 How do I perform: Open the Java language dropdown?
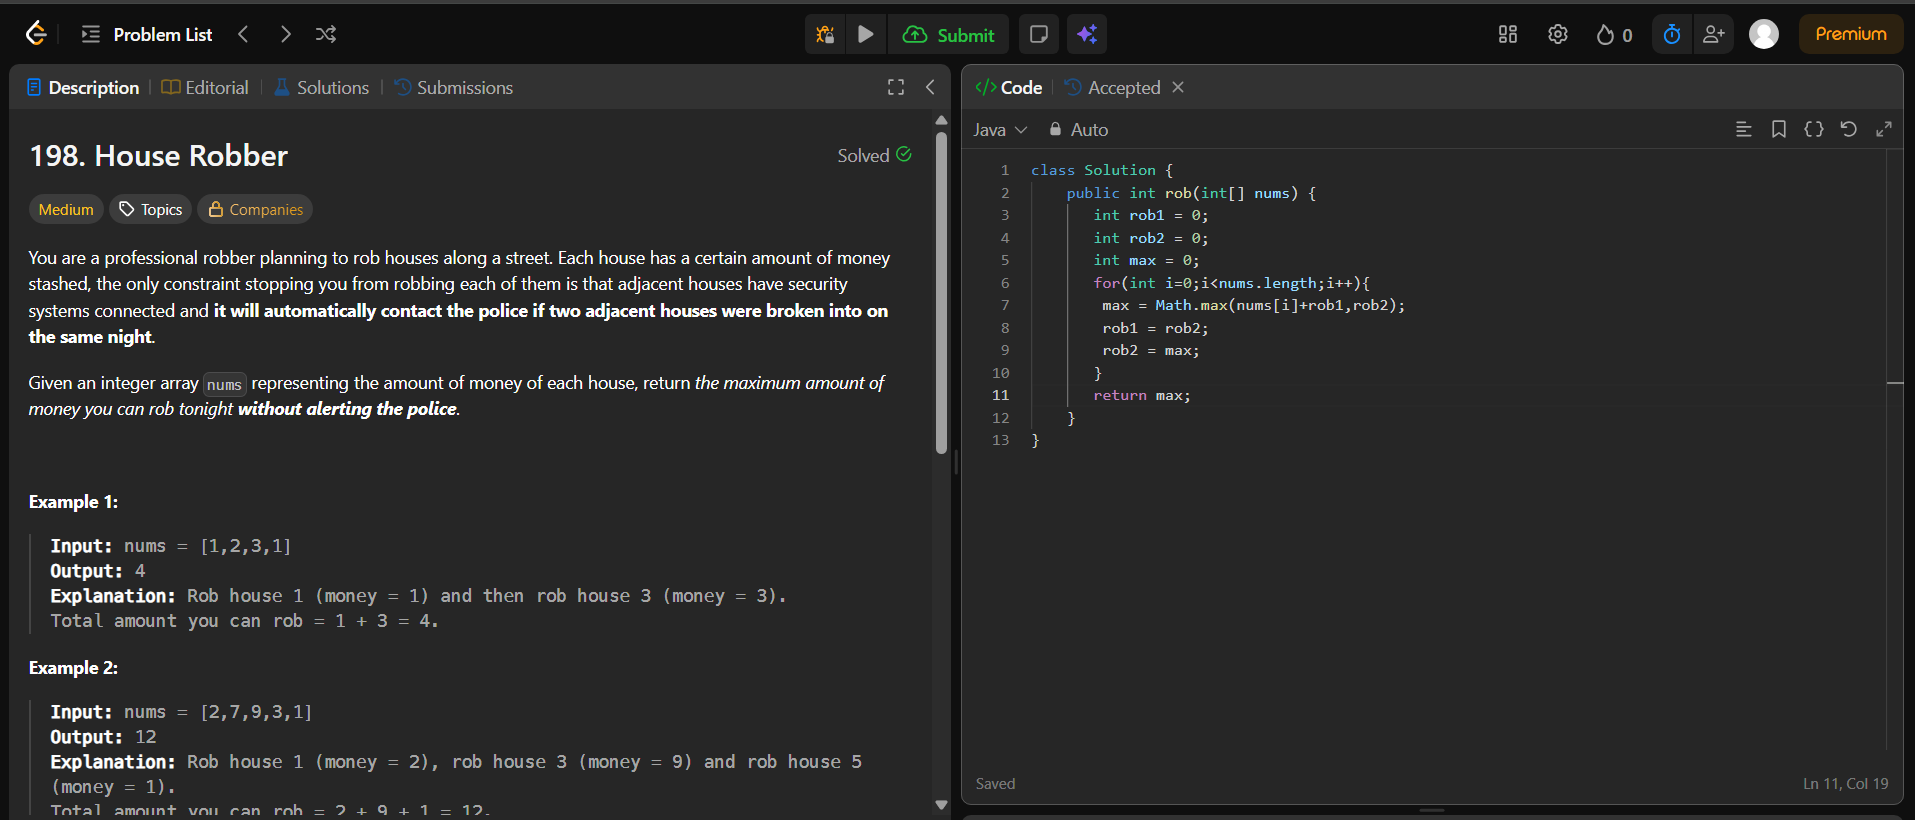pyautogui.click(x=1000, y=130)
